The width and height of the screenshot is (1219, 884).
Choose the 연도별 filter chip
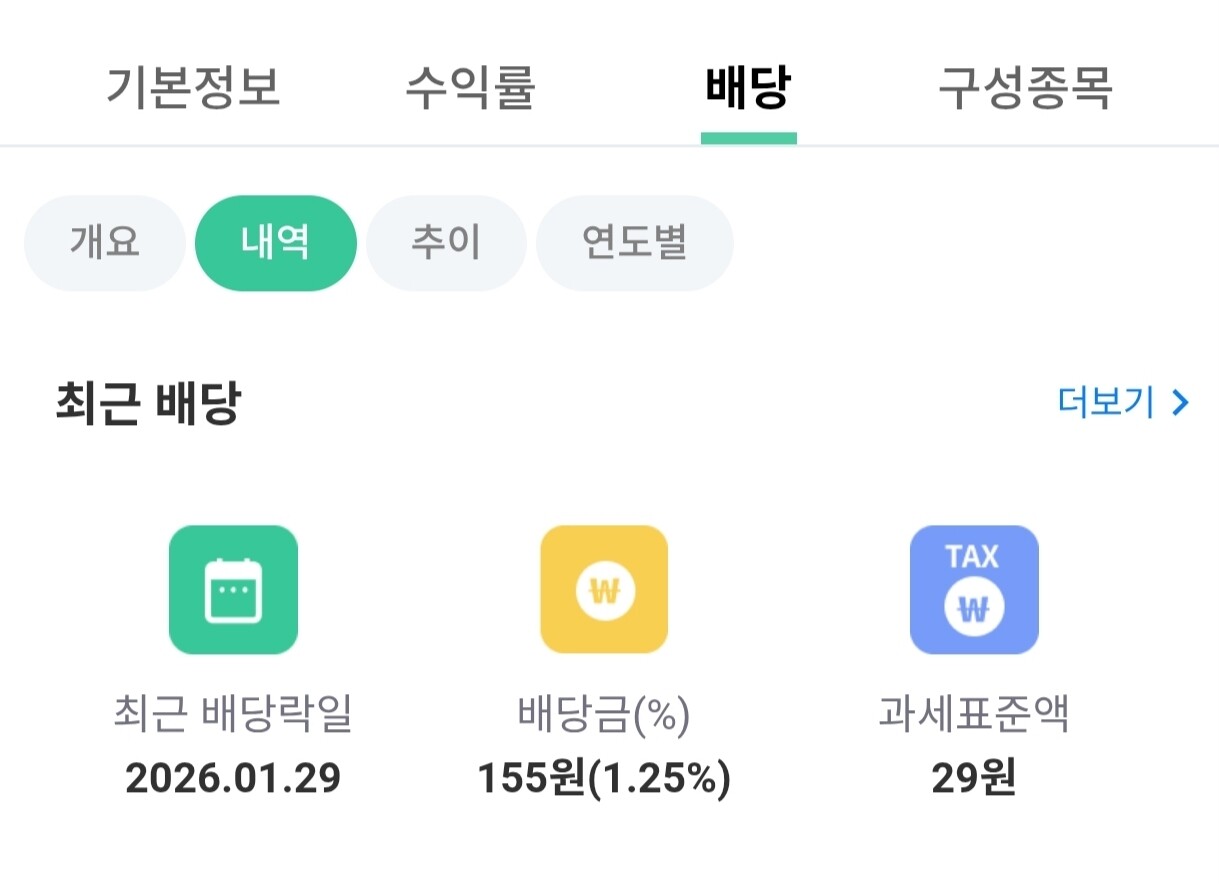[x=634, y=243]
